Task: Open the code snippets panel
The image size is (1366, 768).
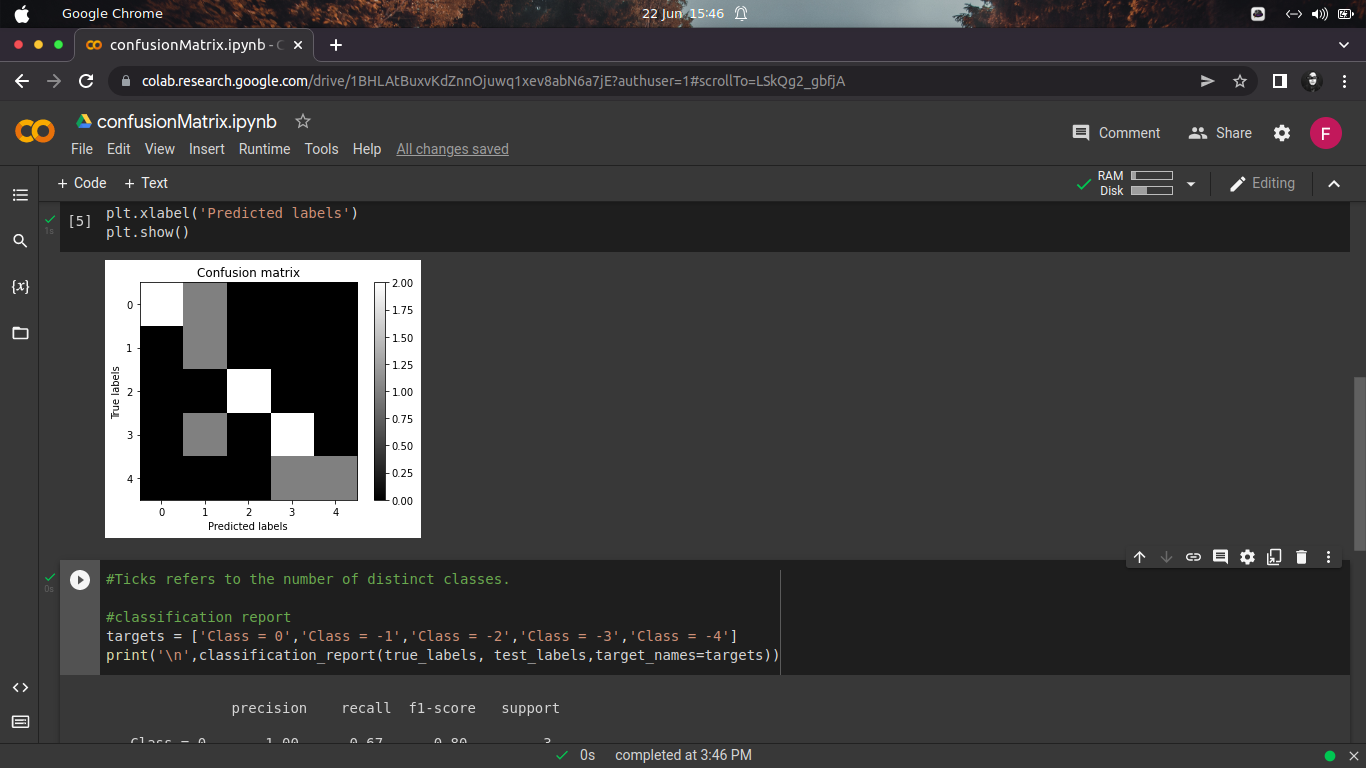Action: (20, 687)
